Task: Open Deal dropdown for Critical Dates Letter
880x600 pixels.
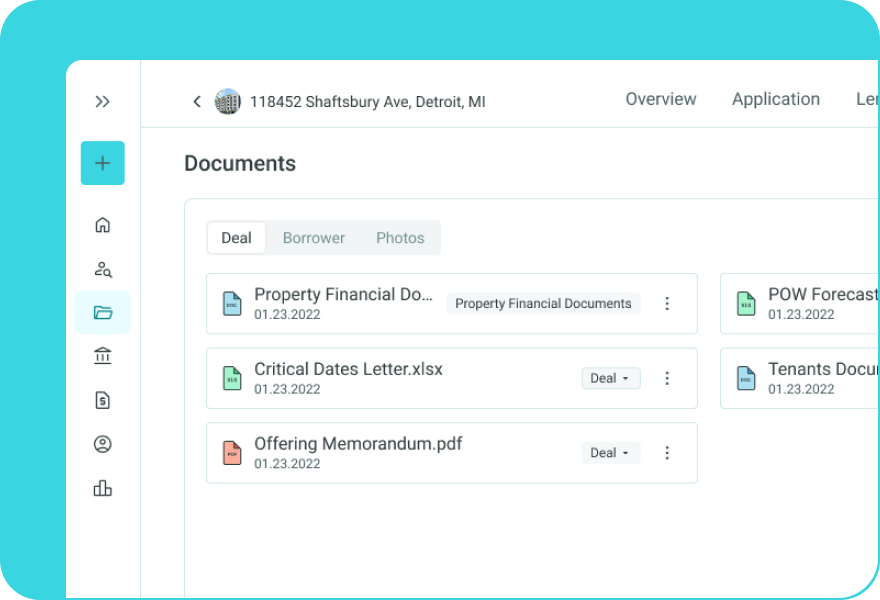Action: click(611, 378)
